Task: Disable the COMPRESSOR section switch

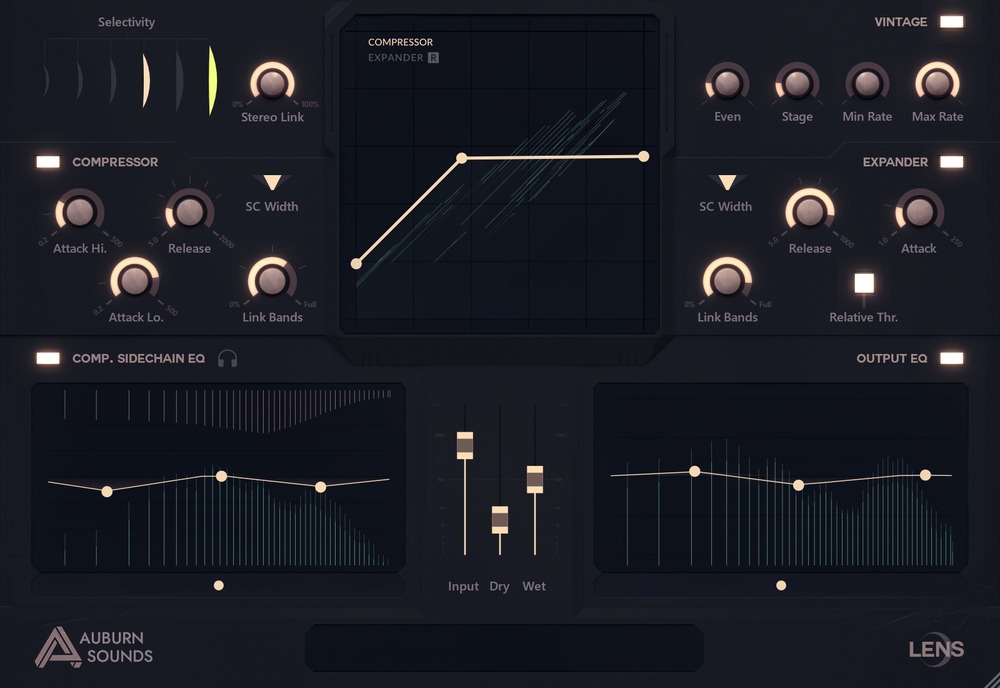Action: (x=48, y=161)
